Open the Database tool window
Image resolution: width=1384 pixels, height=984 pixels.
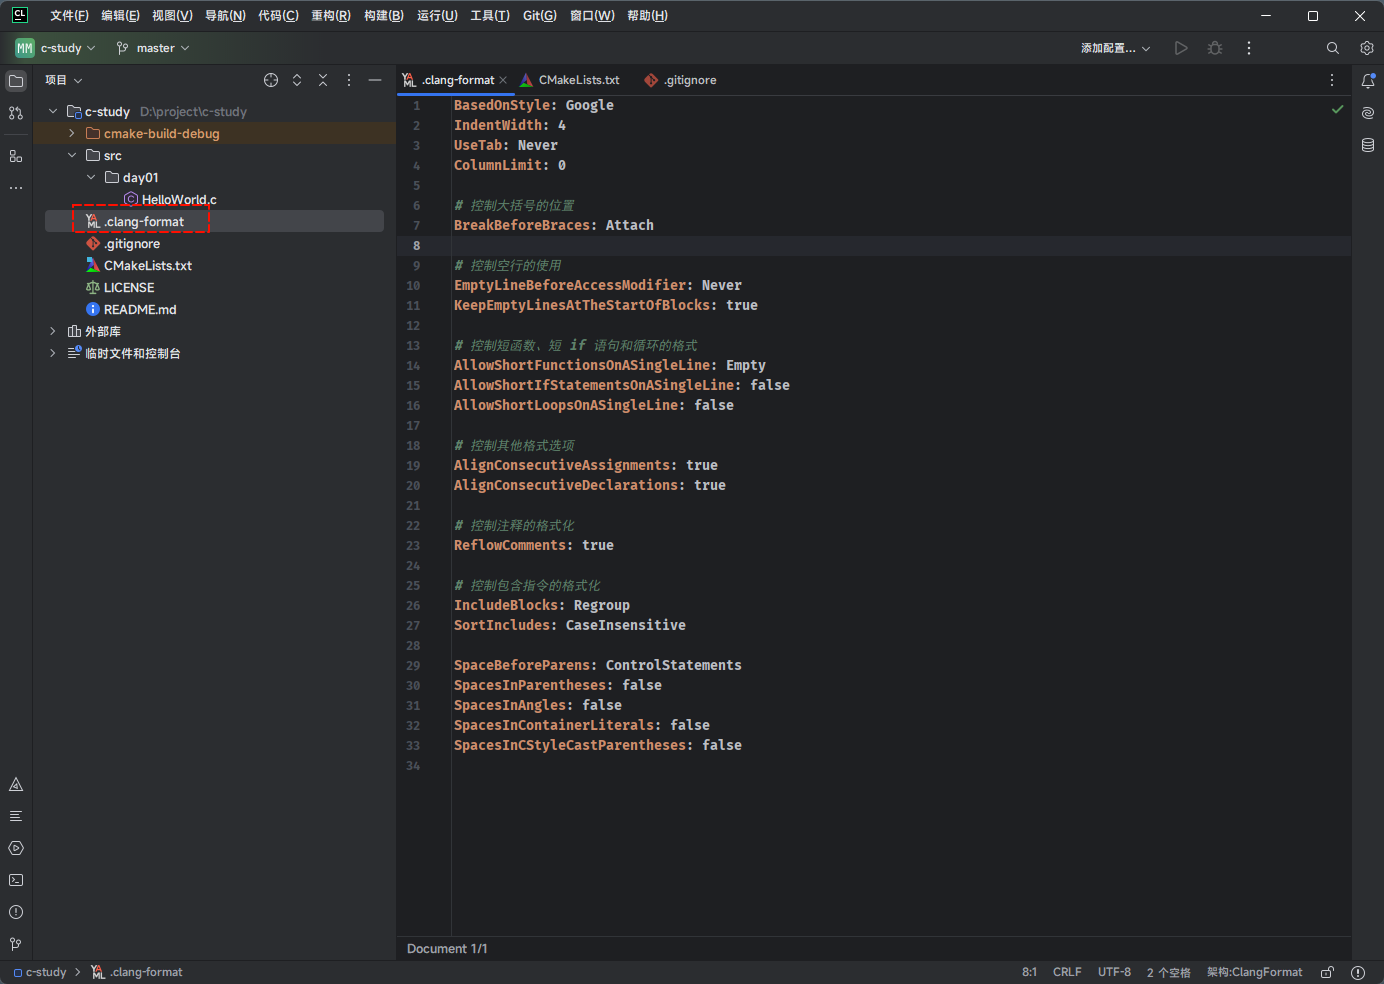click(1368, 145)
